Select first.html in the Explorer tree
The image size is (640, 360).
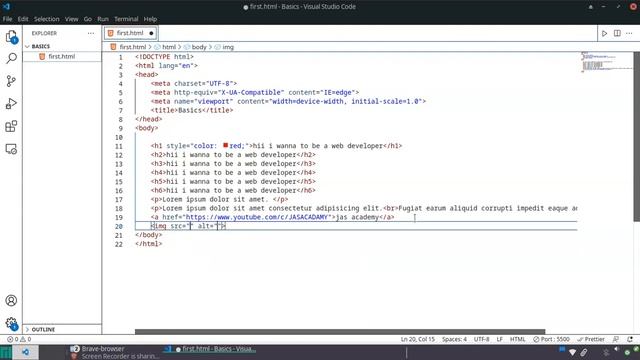point(62,57)
